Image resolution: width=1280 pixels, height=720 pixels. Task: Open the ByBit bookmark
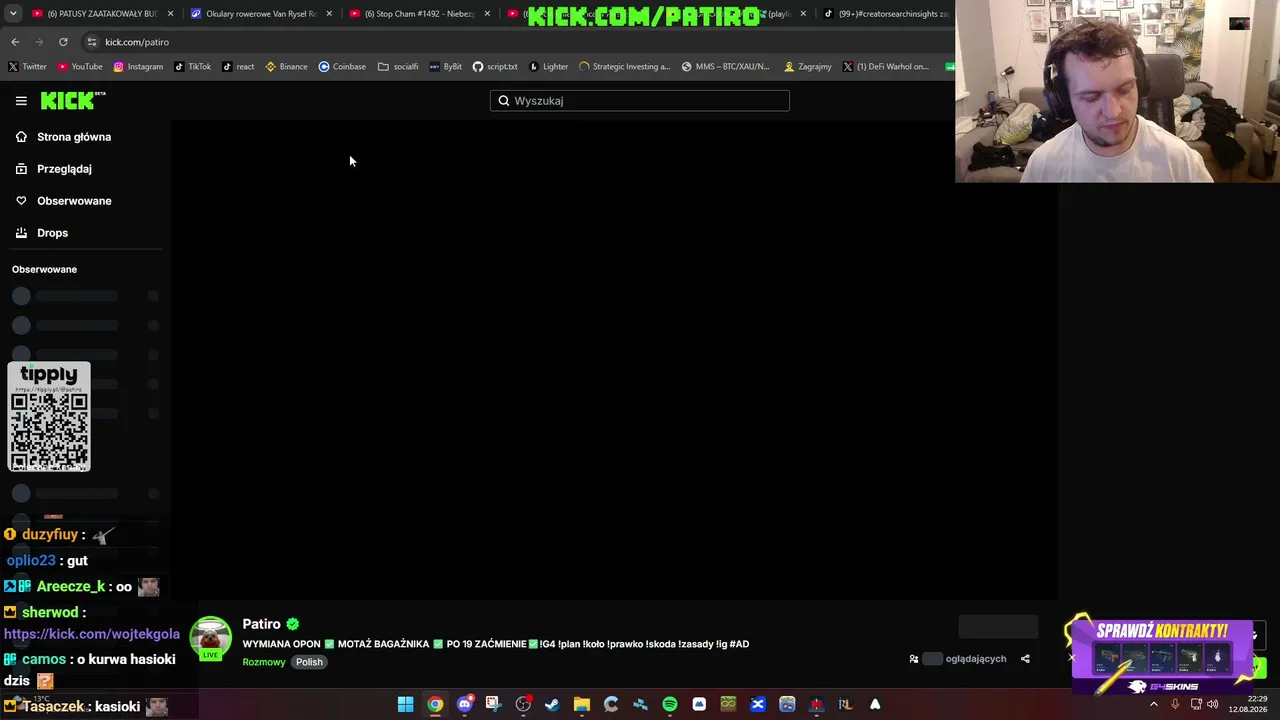(445, 67)
